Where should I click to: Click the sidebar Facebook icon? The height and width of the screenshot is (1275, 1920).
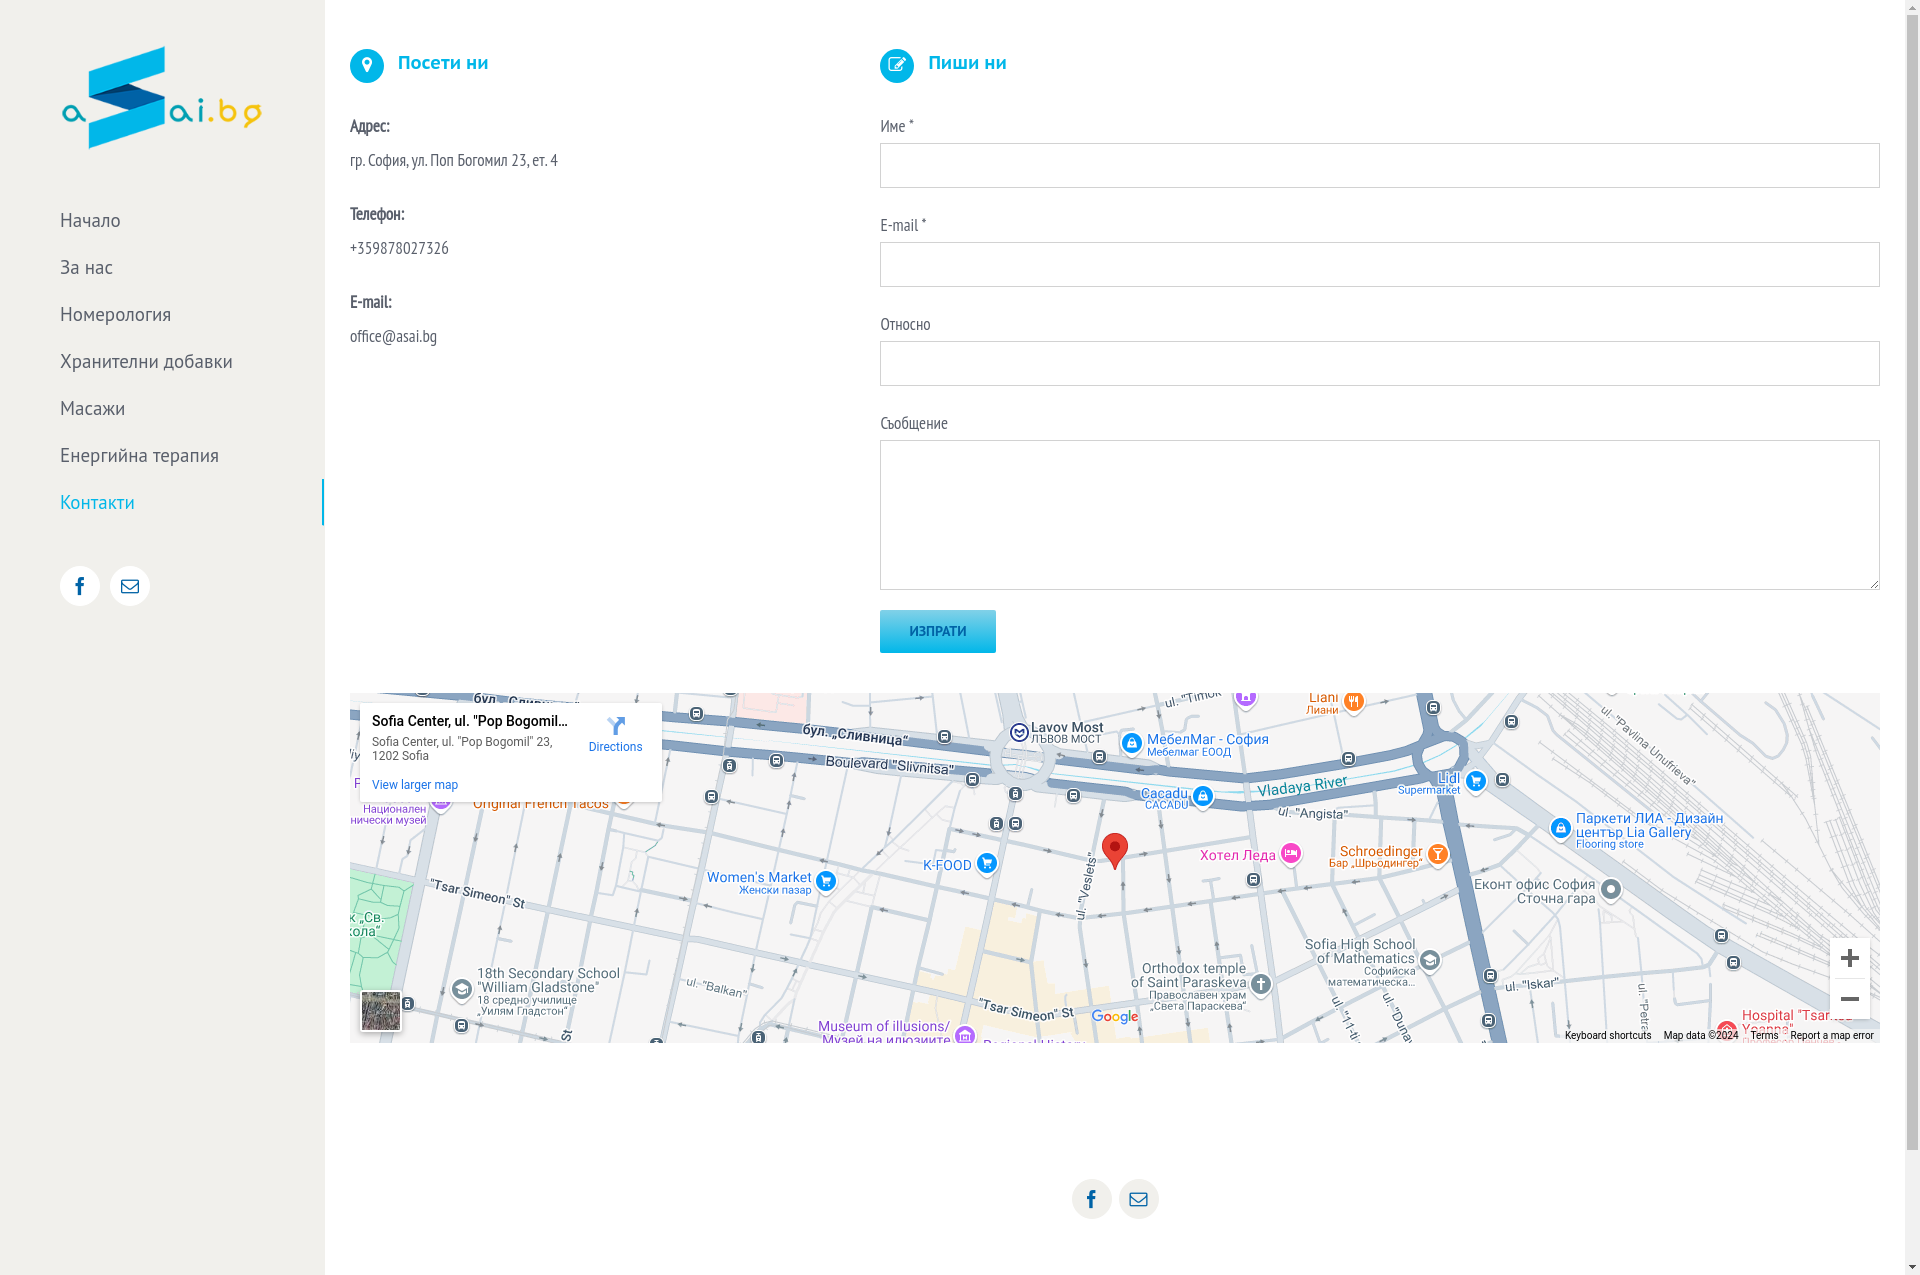pos(80,586)
